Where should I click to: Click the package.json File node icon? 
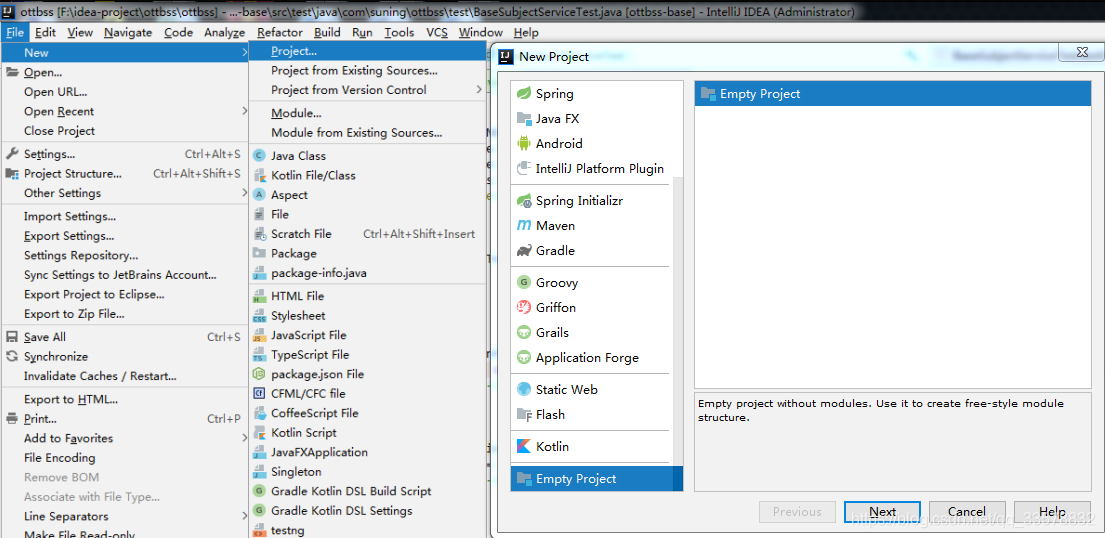[x=259, y=374]
